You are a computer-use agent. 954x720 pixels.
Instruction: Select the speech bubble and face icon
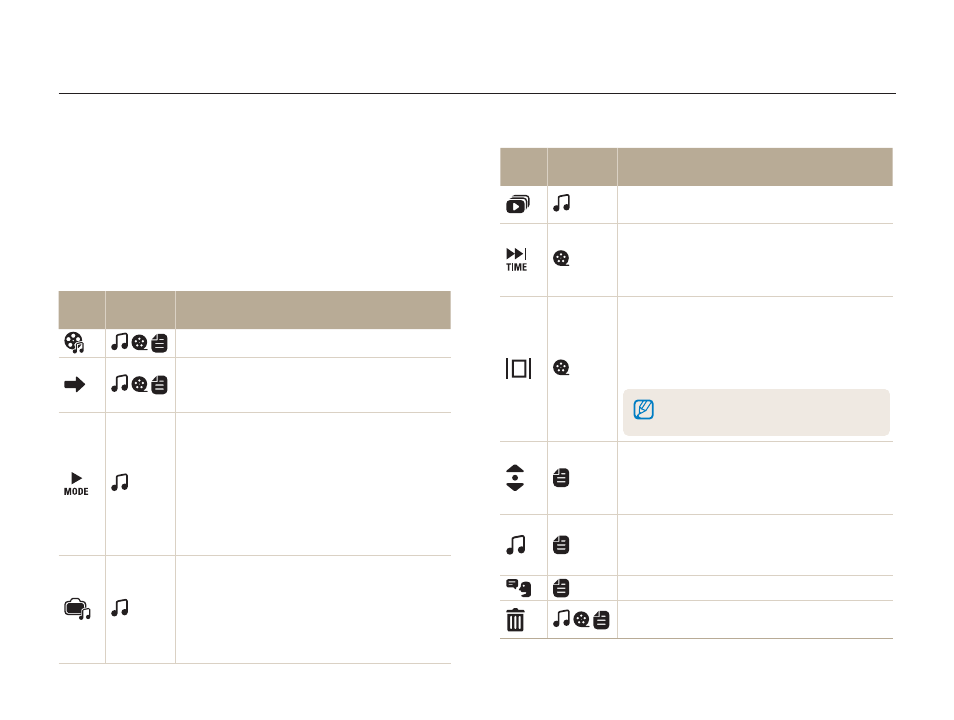(x=518, y=588)
